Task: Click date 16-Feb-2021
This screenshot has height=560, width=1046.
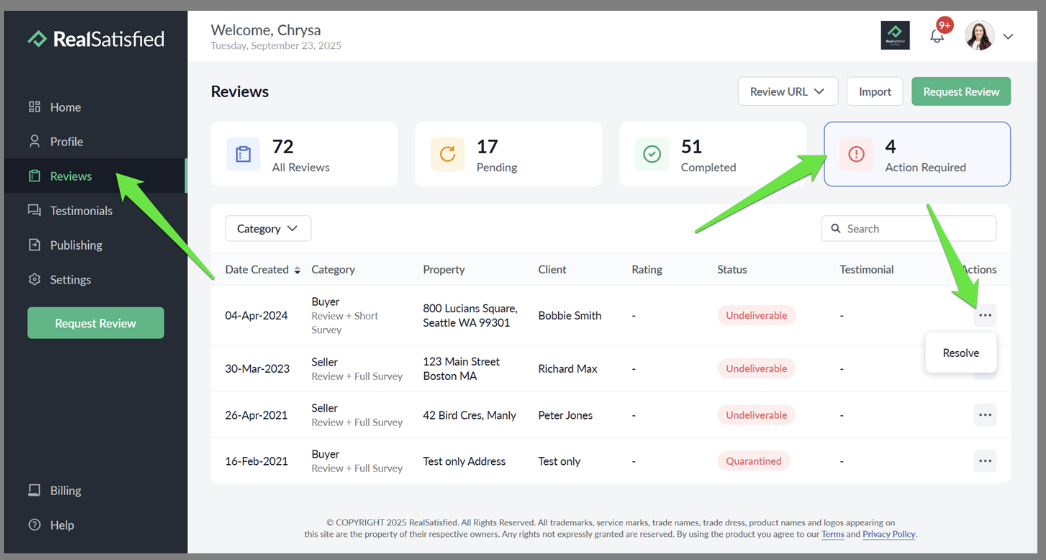Action: 256,461
